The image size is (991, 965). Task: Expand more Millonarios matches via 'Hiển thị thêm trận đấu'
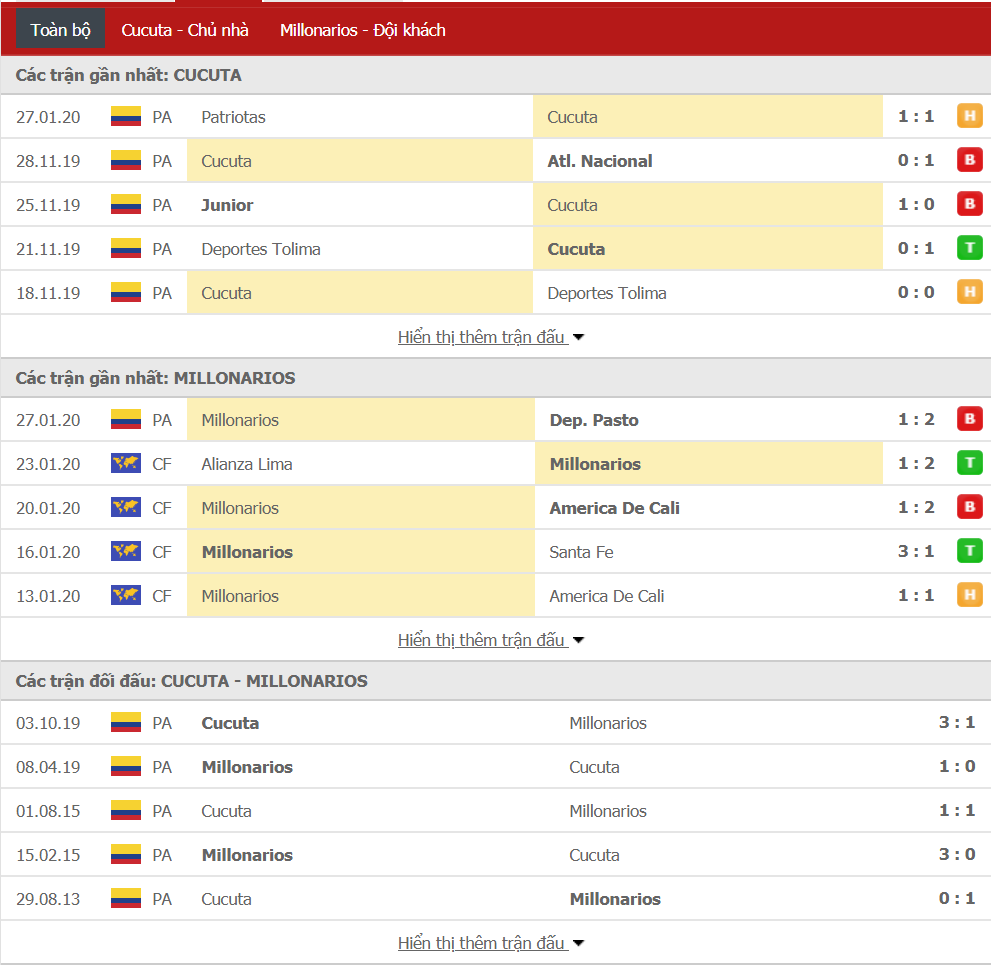(x=490, y=640)
